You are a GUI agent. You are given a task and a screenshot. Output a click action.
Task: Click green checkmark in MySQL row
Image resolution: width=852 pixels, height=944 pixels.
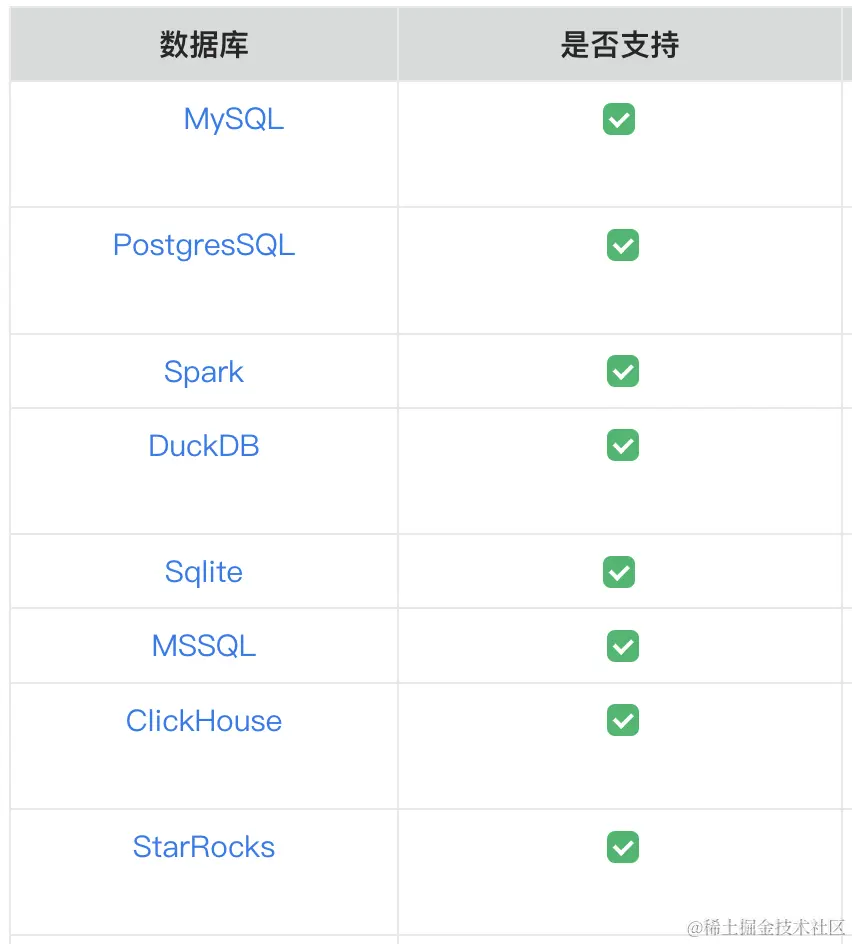point(619,119)
